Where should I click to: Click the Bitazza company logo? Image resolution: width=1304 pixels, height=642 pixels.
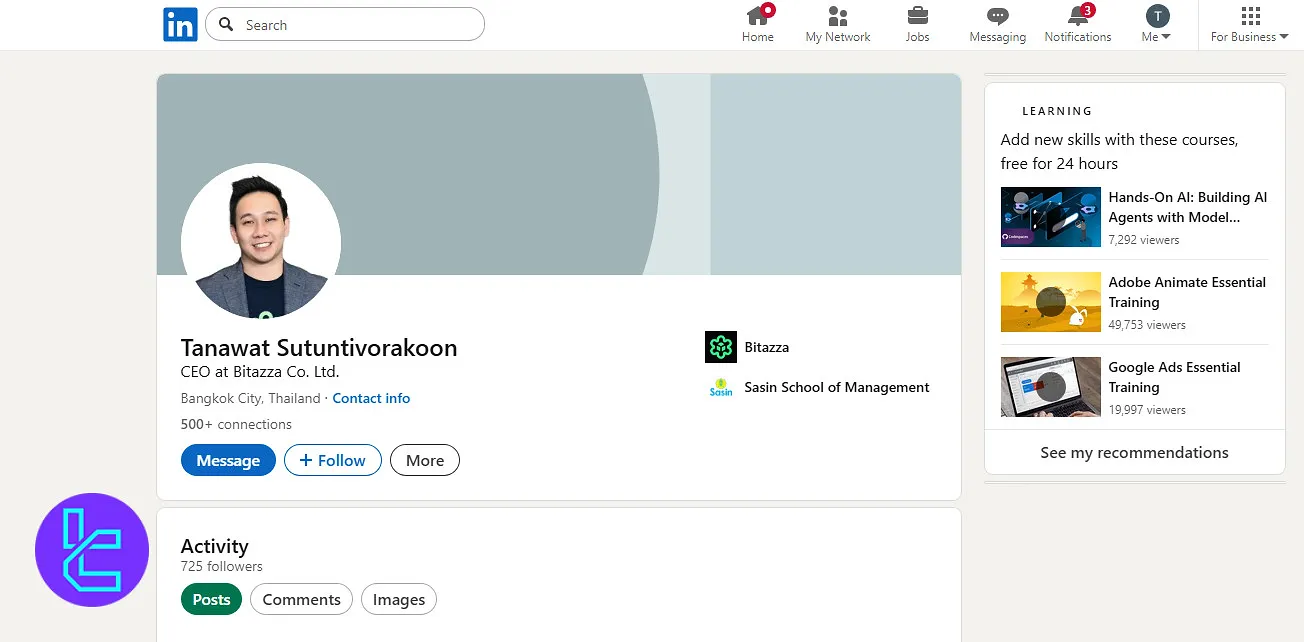[x=720, y=347]
